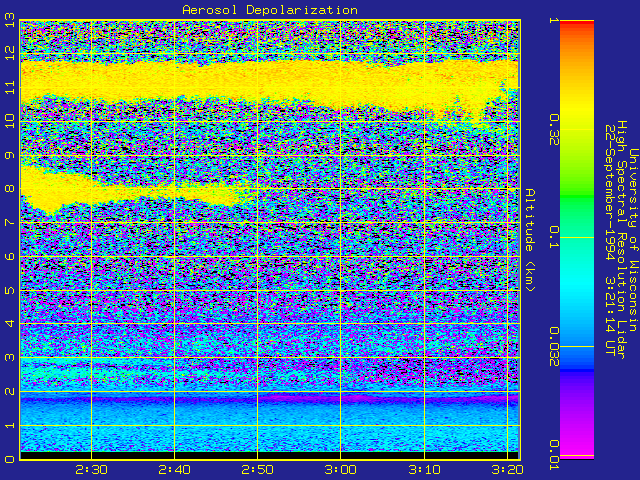Click the altitude label 12
Viewport: 640px width, 480px height.
click(10, 53)
